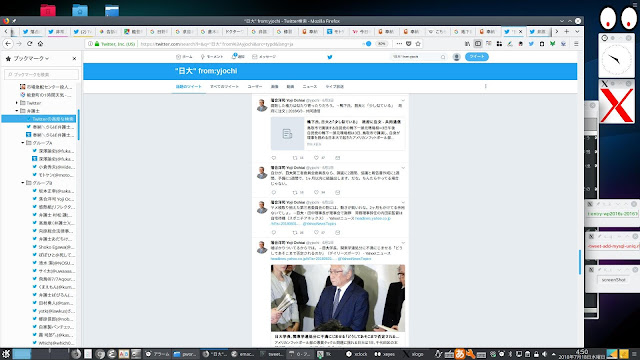Reply to the first tweet
The height and width of the screenshot is (360, 640).
coord(273,158)
